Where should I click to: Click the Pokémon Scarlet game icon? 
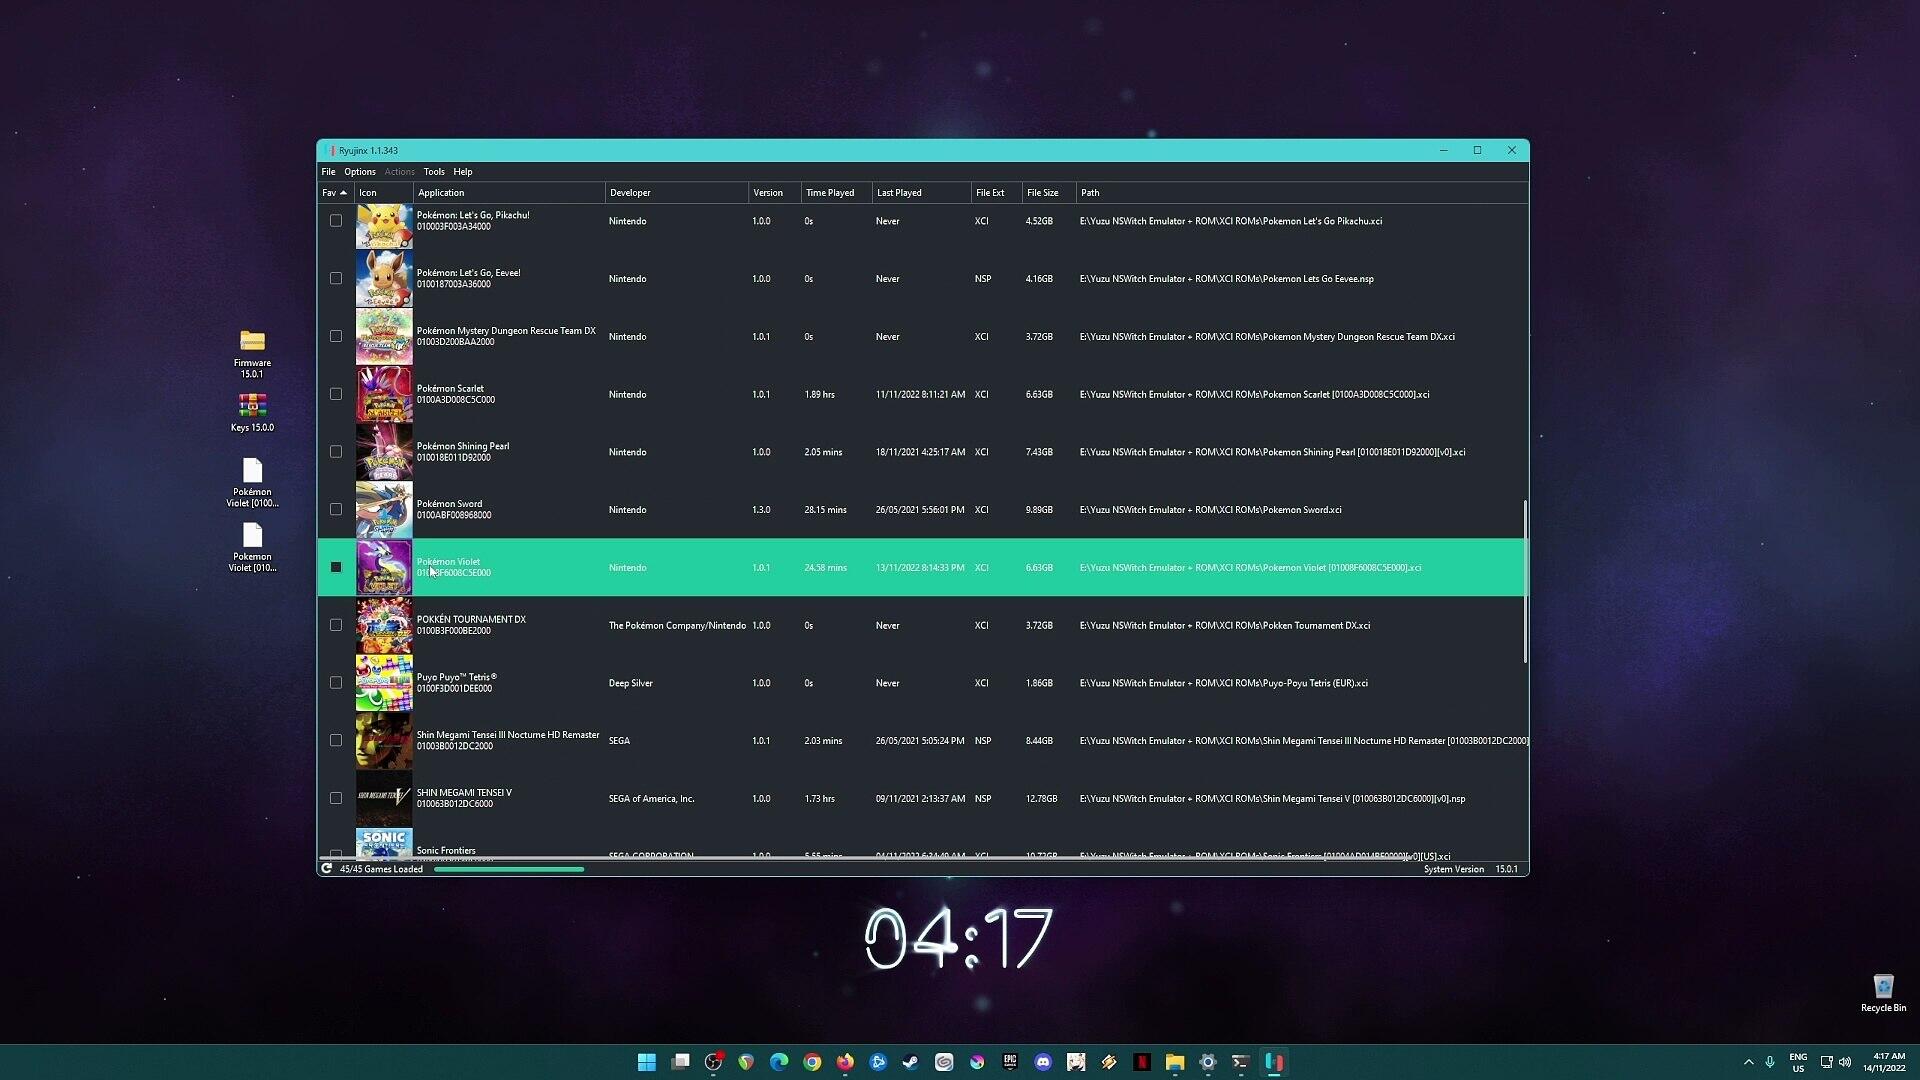point(384,394)
